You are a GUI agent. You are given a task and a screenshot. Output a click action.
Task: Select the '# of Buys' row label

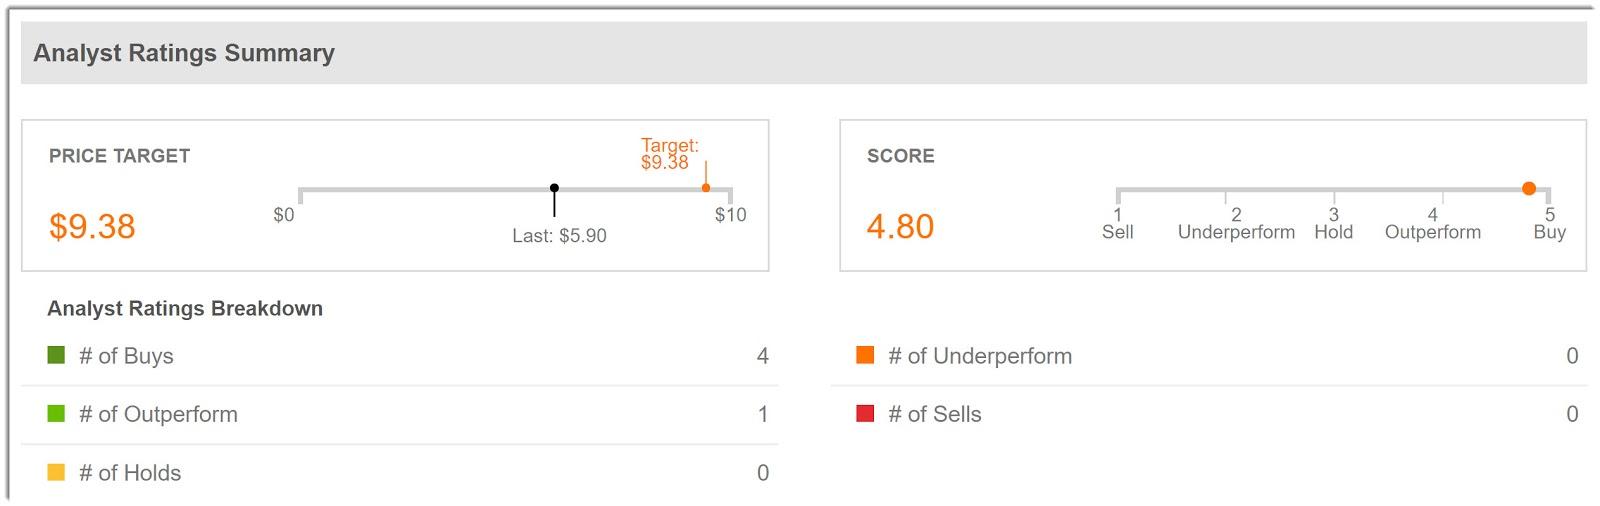(x=126, y=356)
